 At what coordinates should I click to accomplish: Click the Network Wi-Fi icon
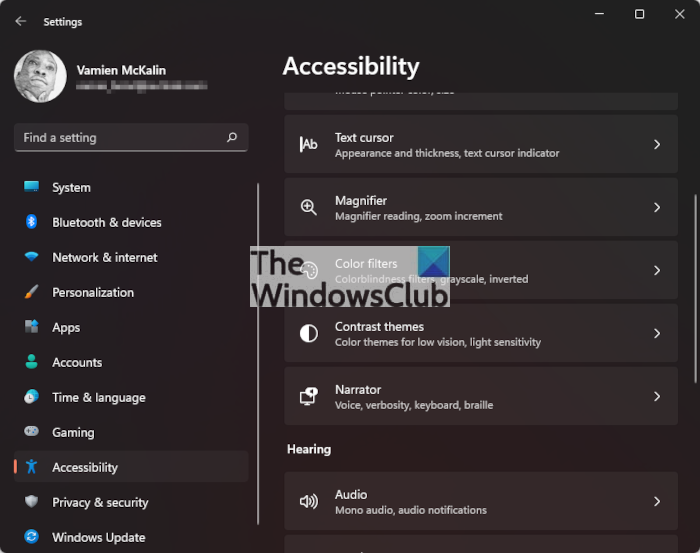(x=32, y=257)
